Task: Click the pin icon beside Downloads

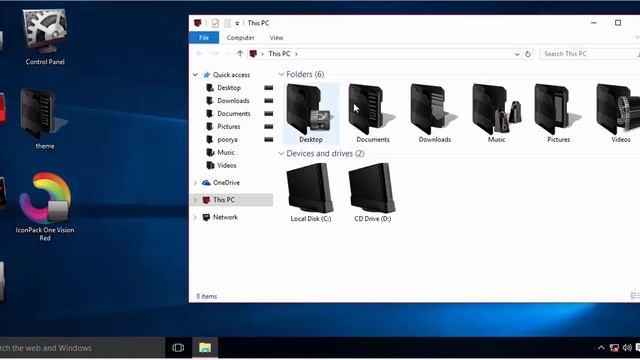Action: pos(268,101)
